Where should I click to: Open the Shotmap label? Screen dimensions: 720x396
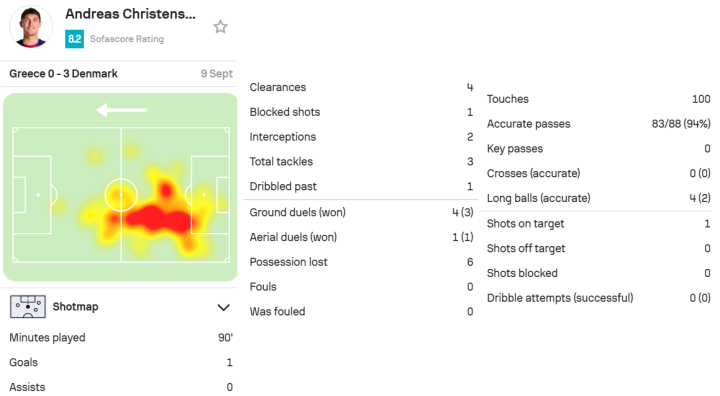tap(75, 307)
